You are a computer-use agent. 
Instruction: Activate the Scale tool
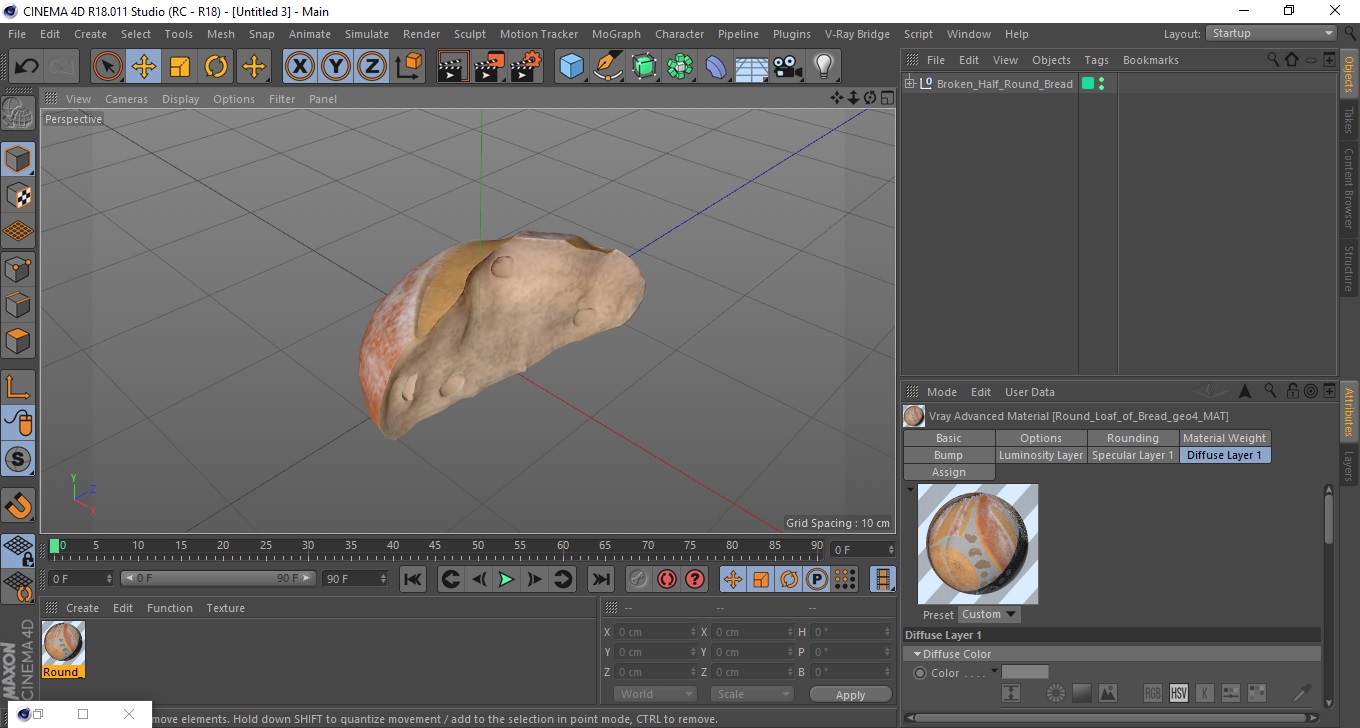[180, 67]
